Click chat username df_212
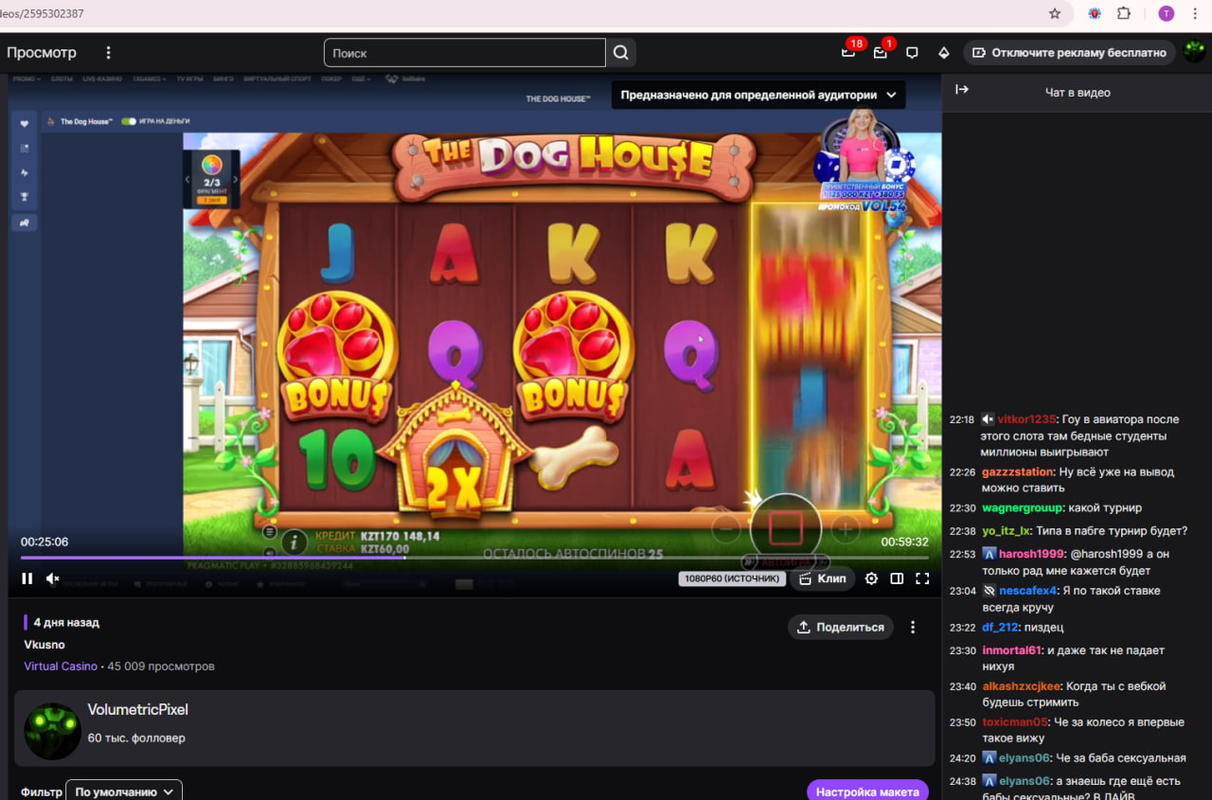The height and width of the screenshot is (800, 1212). point(1000,627)
